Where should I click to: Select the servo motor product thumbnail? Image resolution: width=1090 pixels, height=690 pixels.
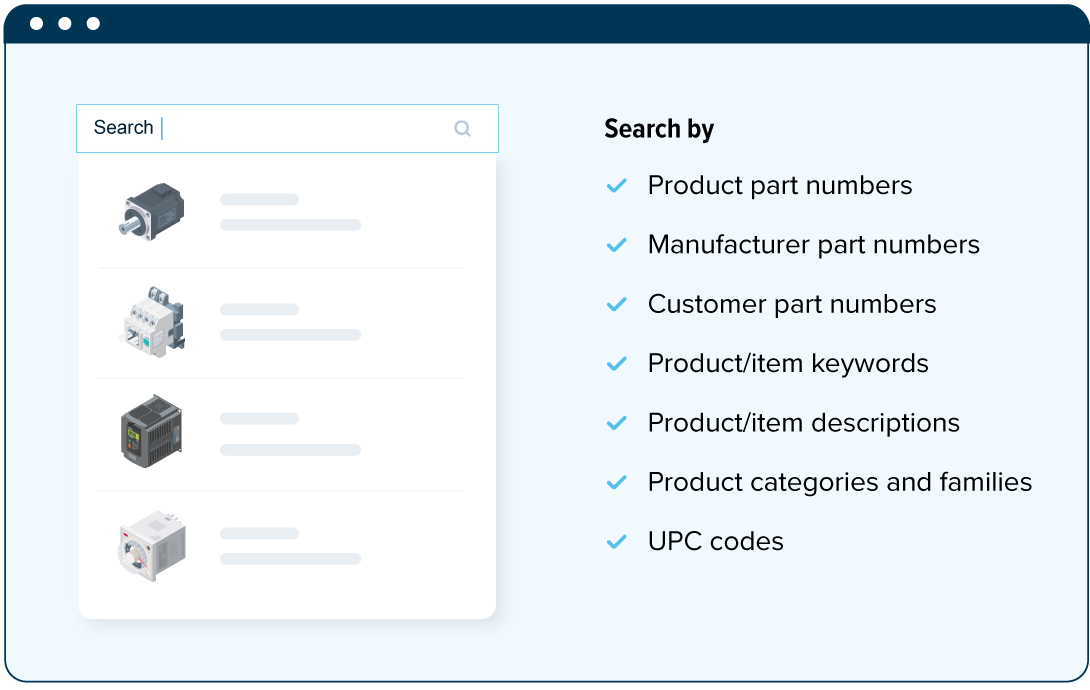click(150, 210)
